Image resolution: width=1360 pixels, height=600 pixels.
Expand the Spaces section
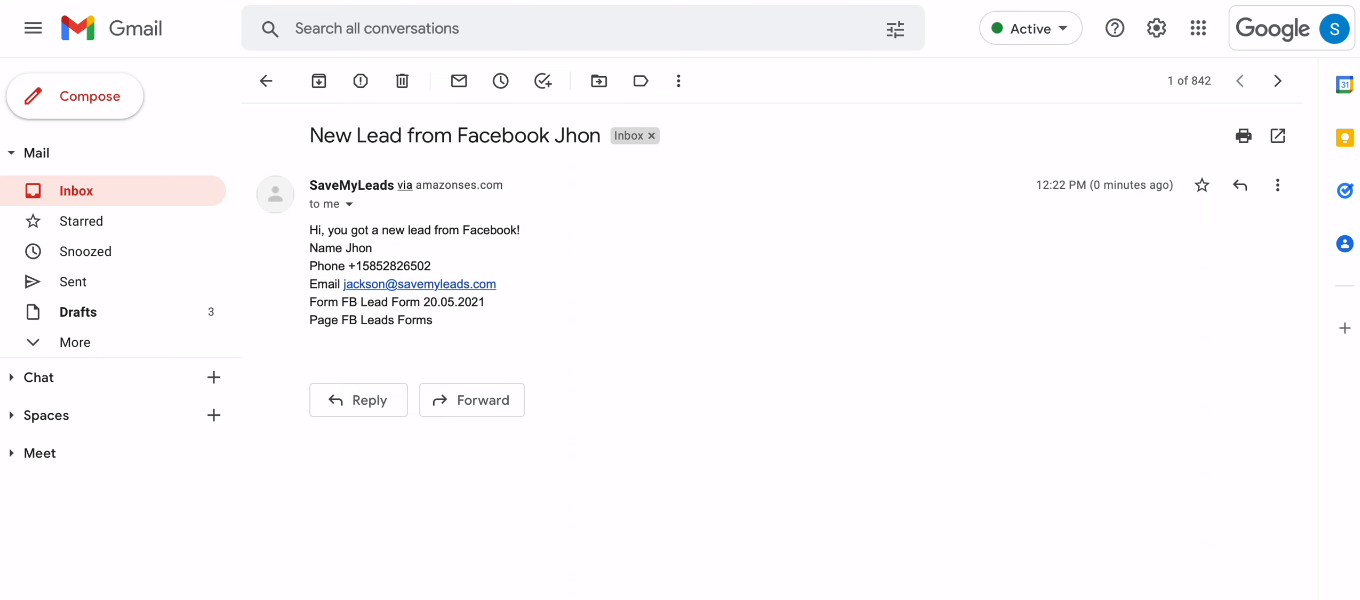click(11, 415)
